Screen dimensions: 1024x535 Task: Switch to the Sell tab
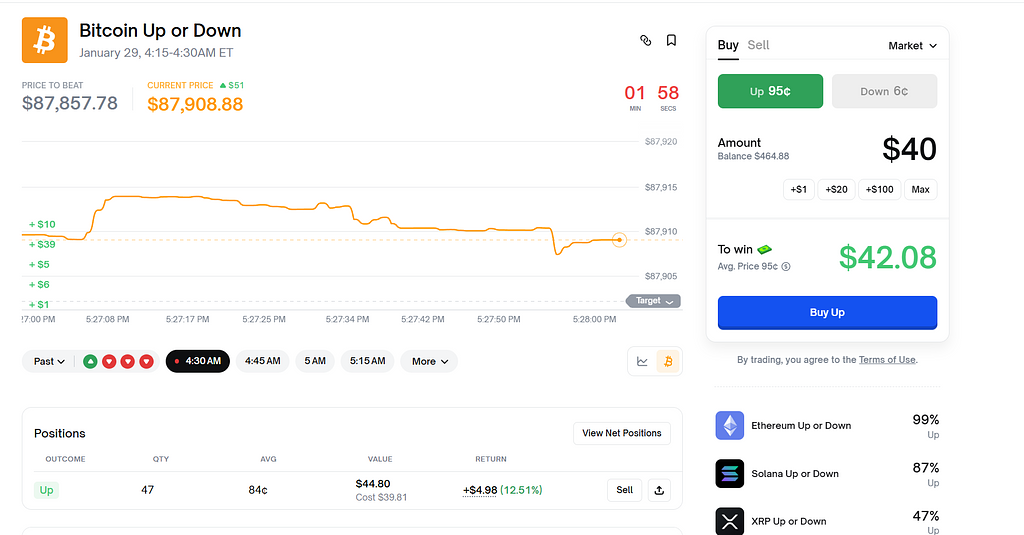[x=758, y=45]
